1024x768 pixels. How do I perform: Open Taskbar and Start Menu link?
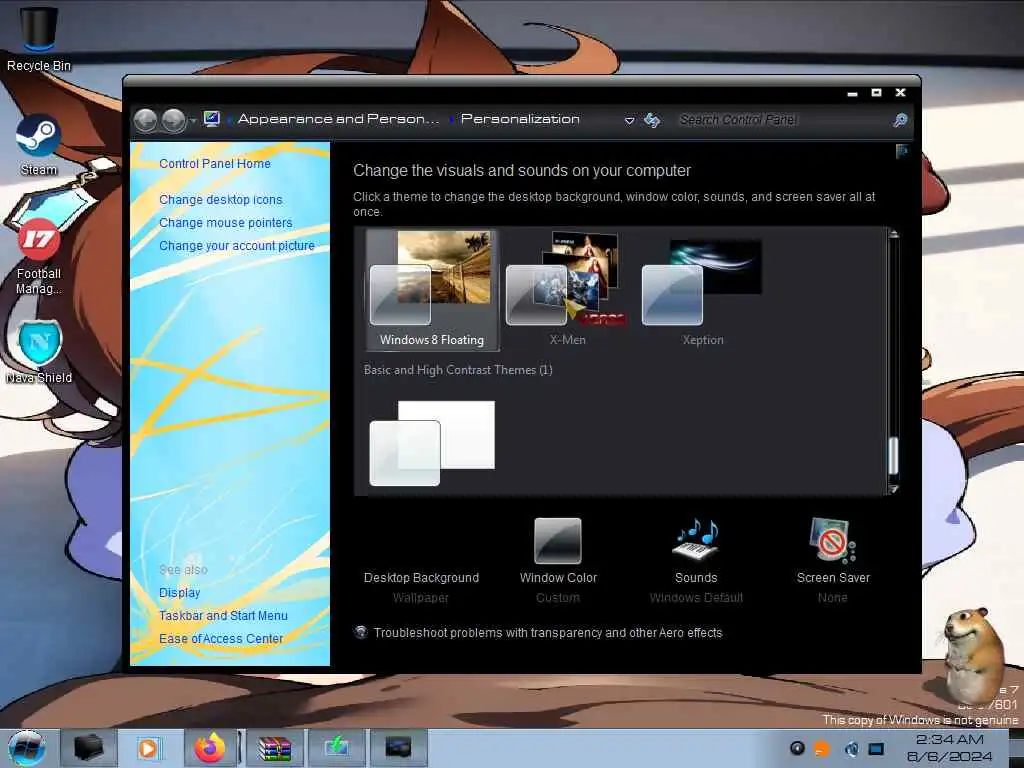click(x=223, y=615)
